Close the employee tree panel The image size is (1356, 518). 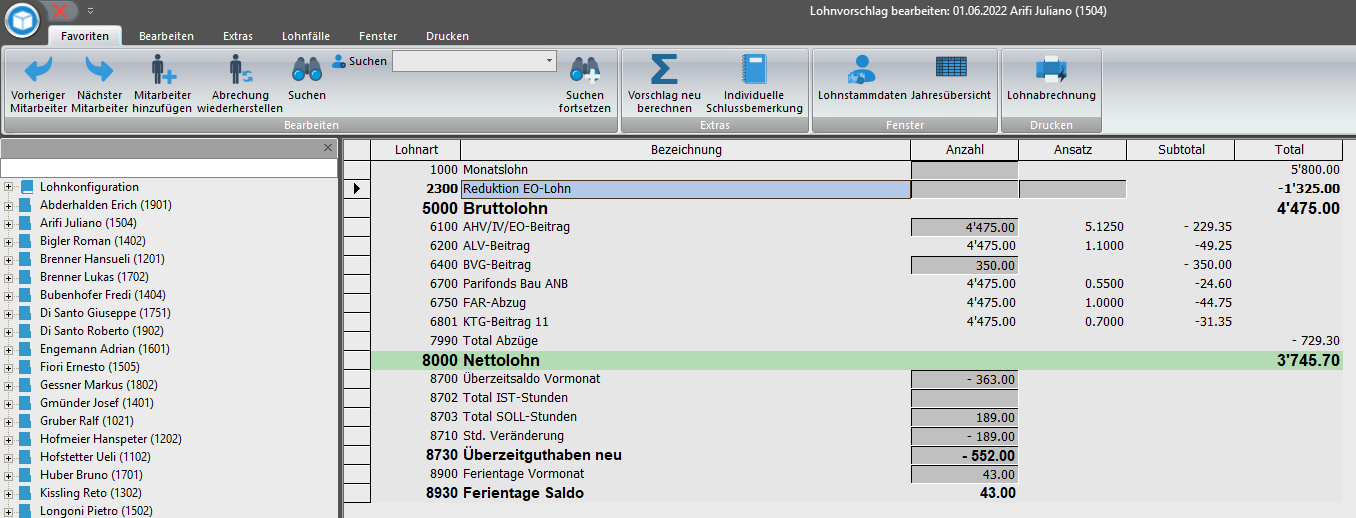328,147
